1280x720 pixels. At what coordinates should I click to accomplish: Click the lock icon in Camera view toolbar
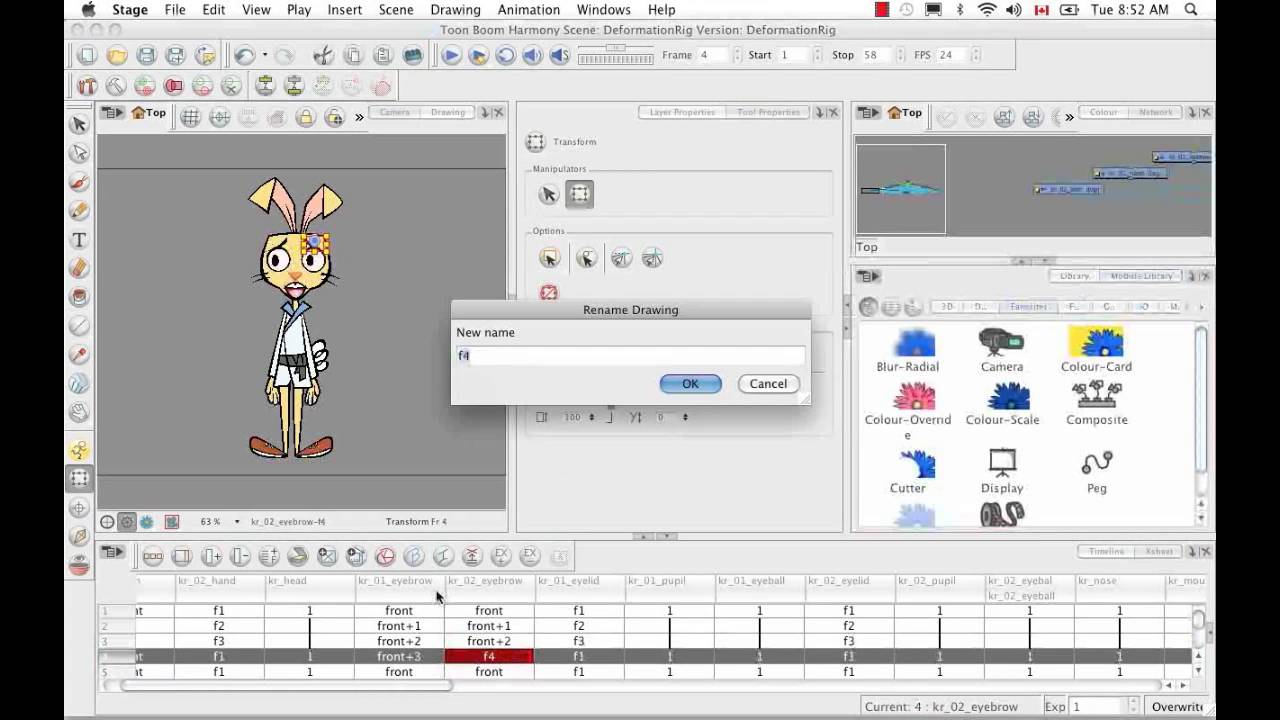(306, 117)
